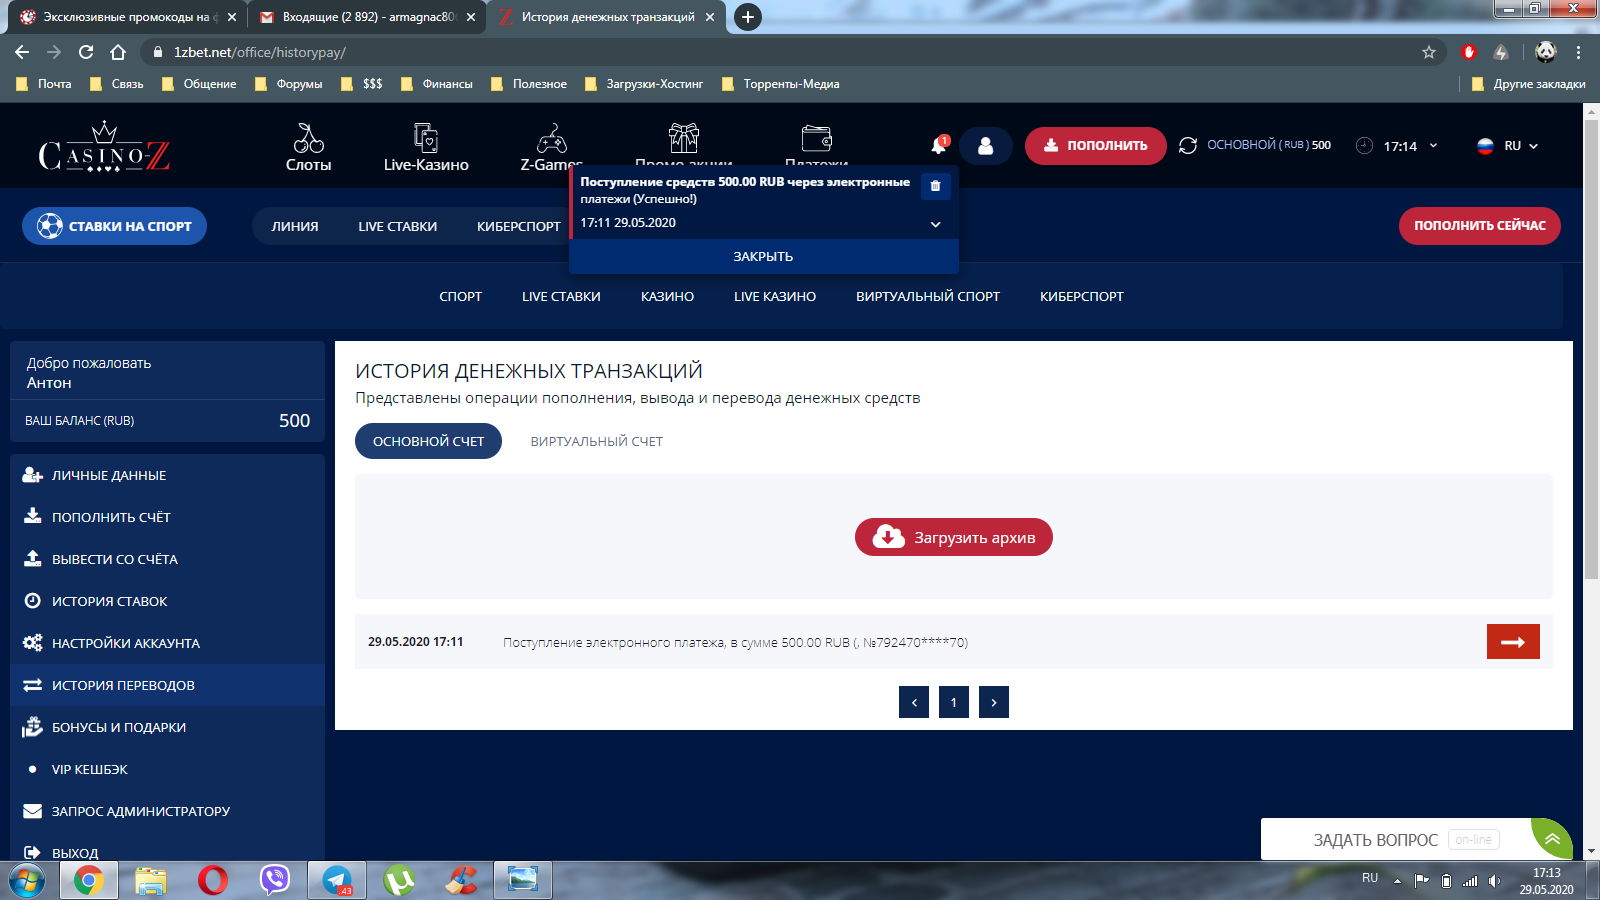Click the panda profile avatar in Chrome

(1546, 52)
